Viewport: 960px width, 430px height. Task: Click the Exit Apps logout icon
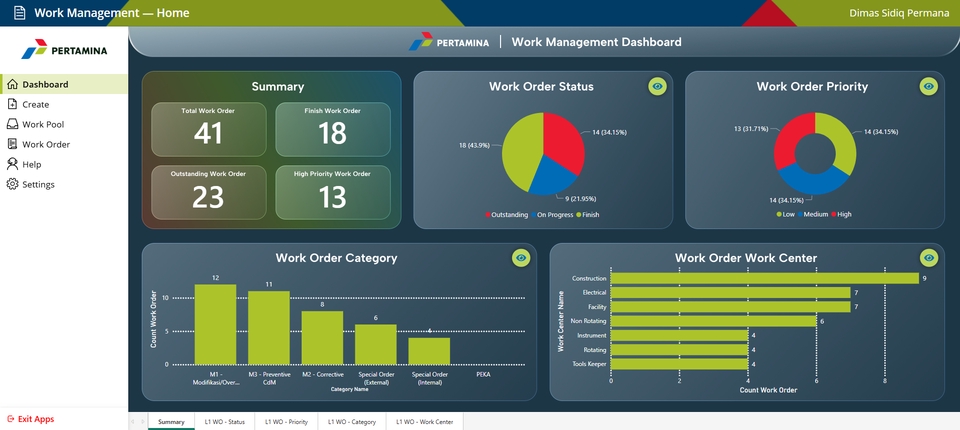[x=10, y=419]
